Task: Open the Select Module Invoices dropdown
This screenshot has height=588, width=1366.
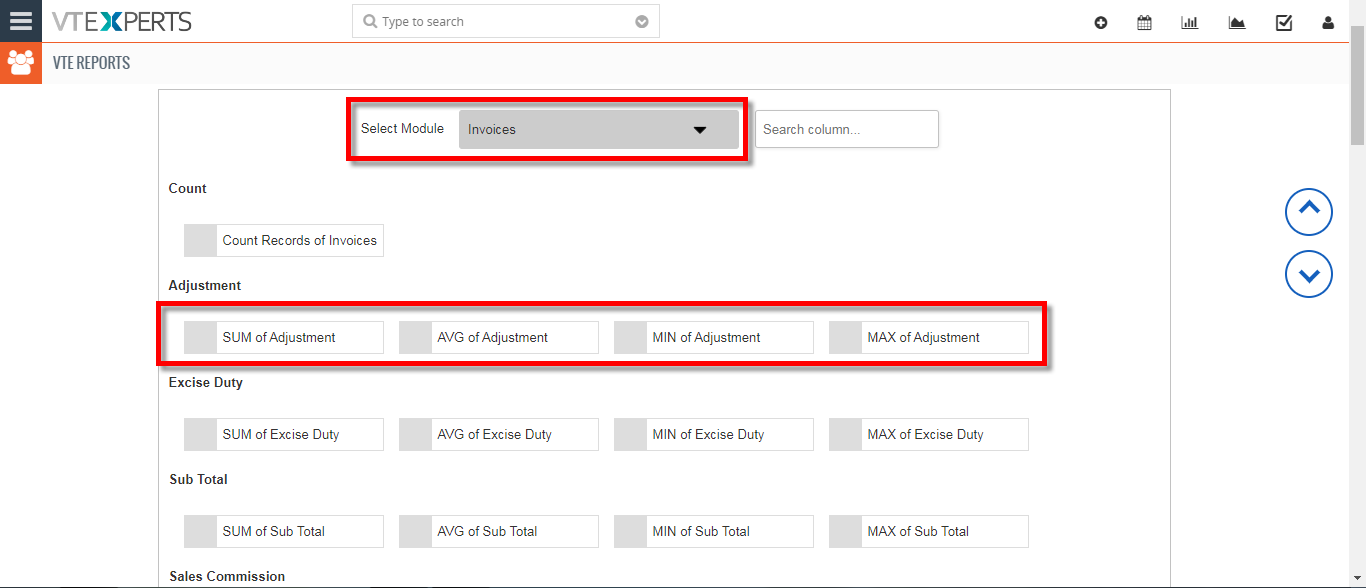Action: point(598,129)
